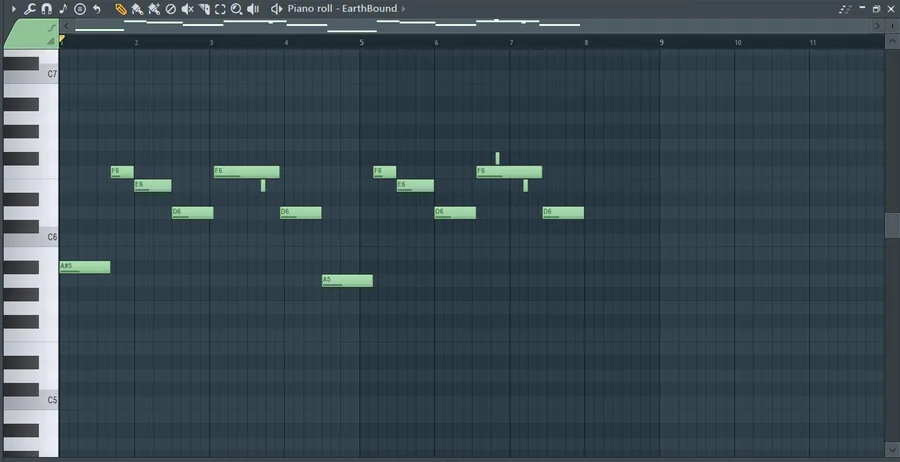
Task: Open the Piano roll - EarthBound target selector
Action: (342, 9)
